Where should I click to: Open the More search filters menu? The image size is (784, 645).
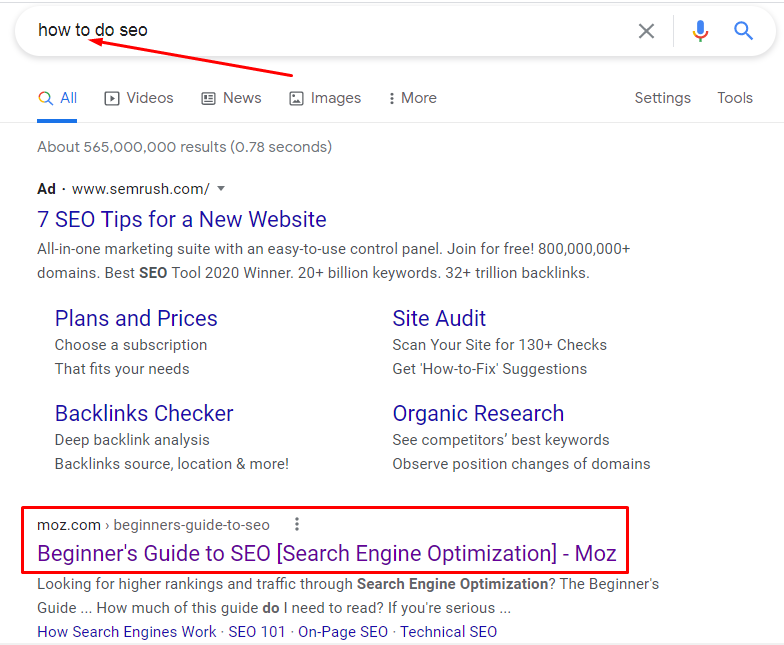[413, 98]
